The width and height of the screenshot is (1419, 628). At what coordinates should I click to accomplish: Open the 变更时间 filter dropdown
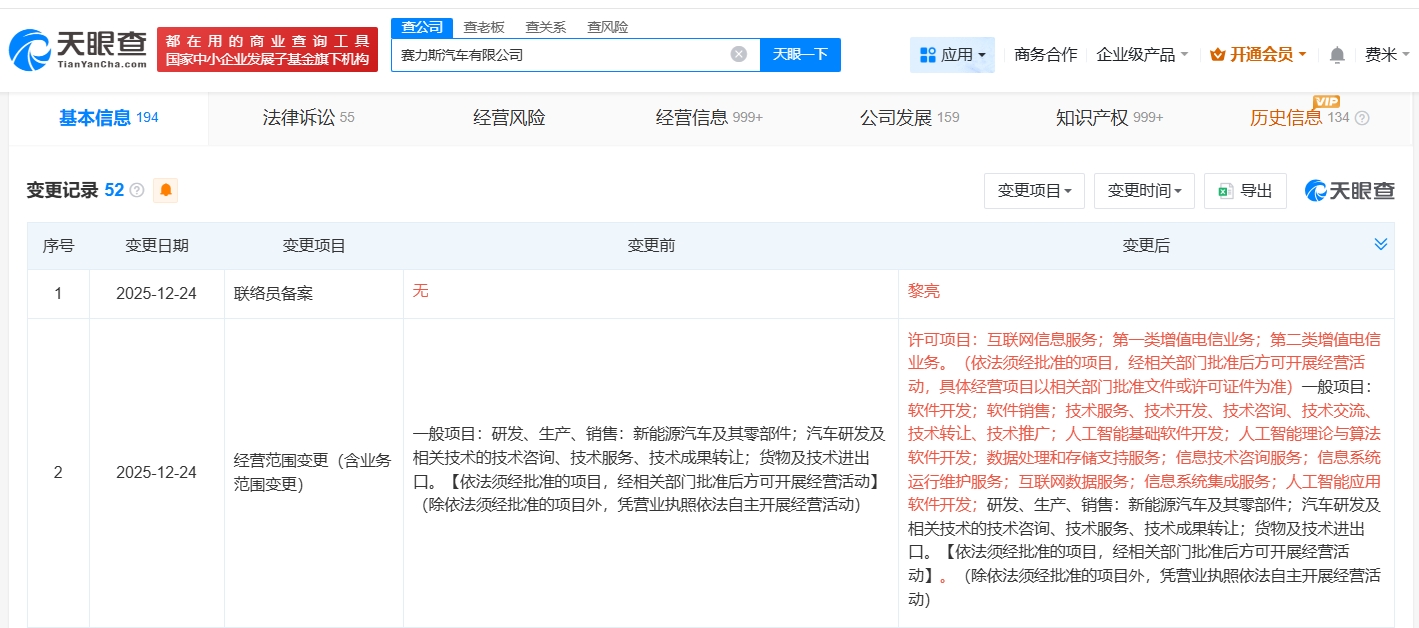point(1144,191)
